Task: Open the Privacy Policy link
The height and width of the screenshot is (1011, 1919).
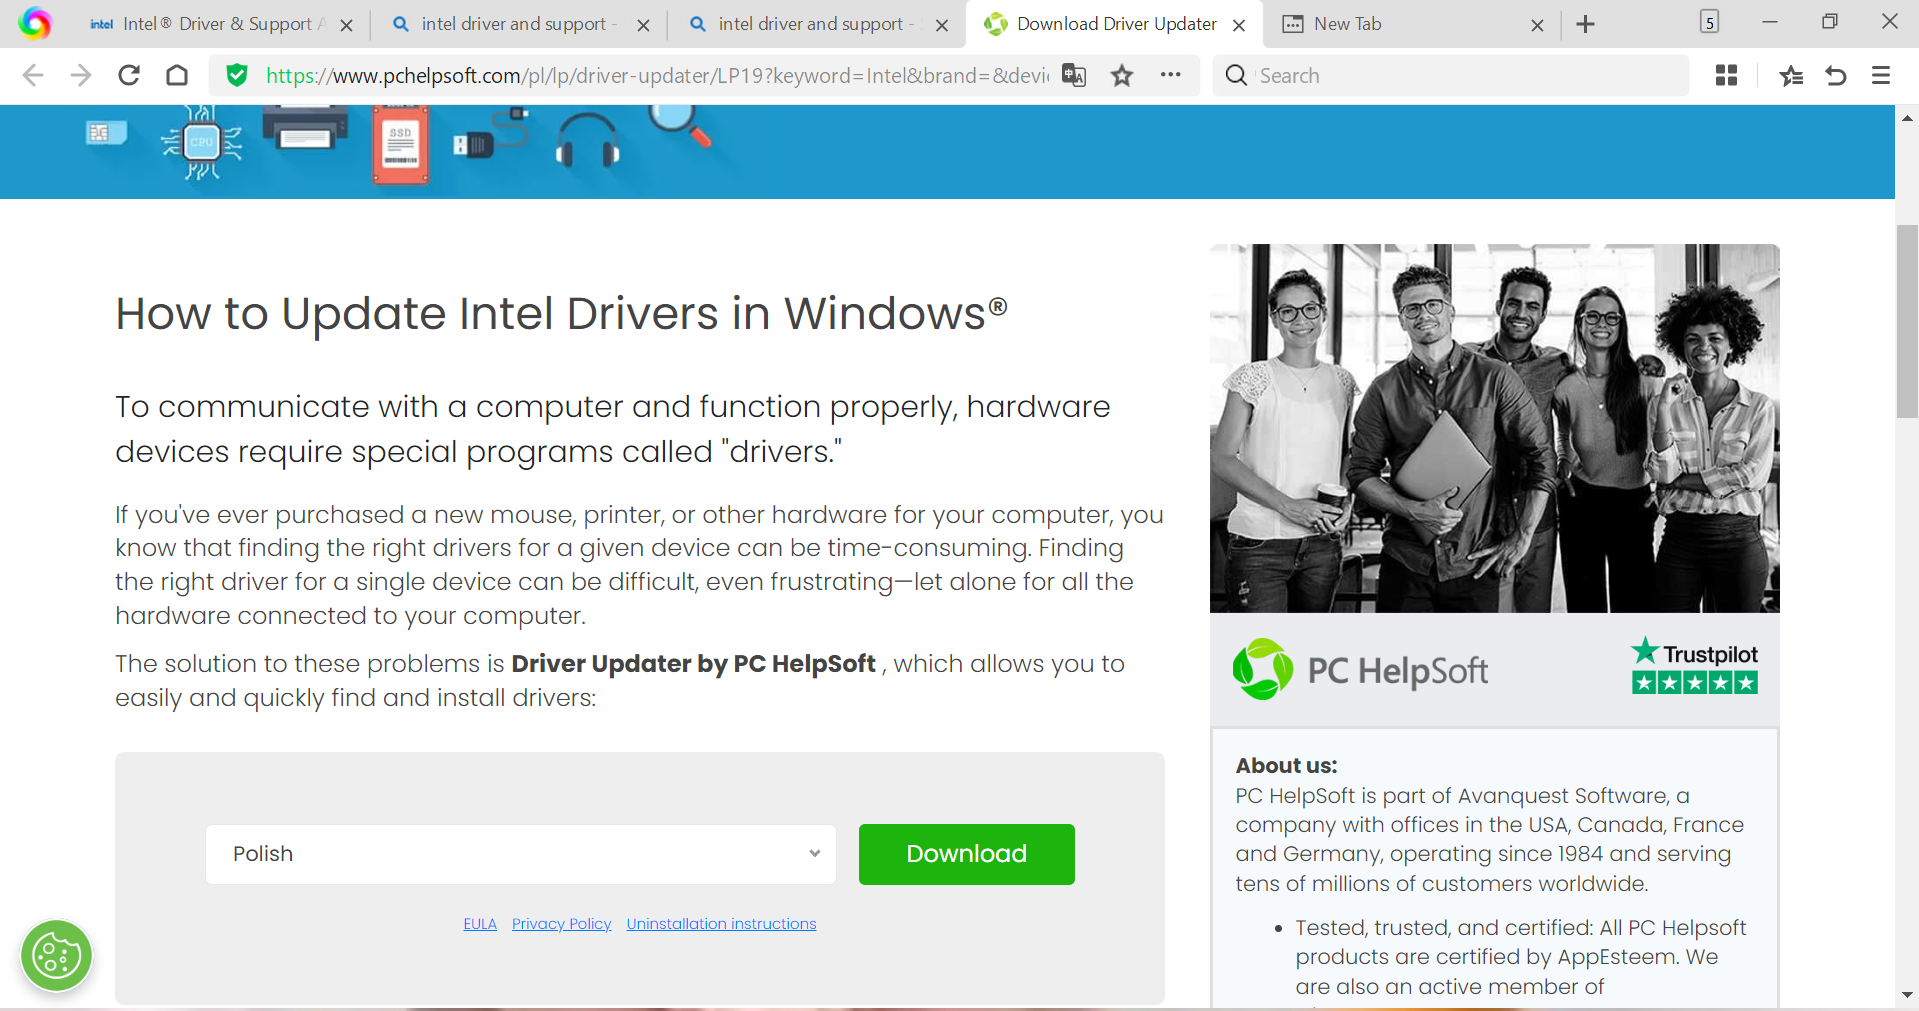Action: pos(562,924)
